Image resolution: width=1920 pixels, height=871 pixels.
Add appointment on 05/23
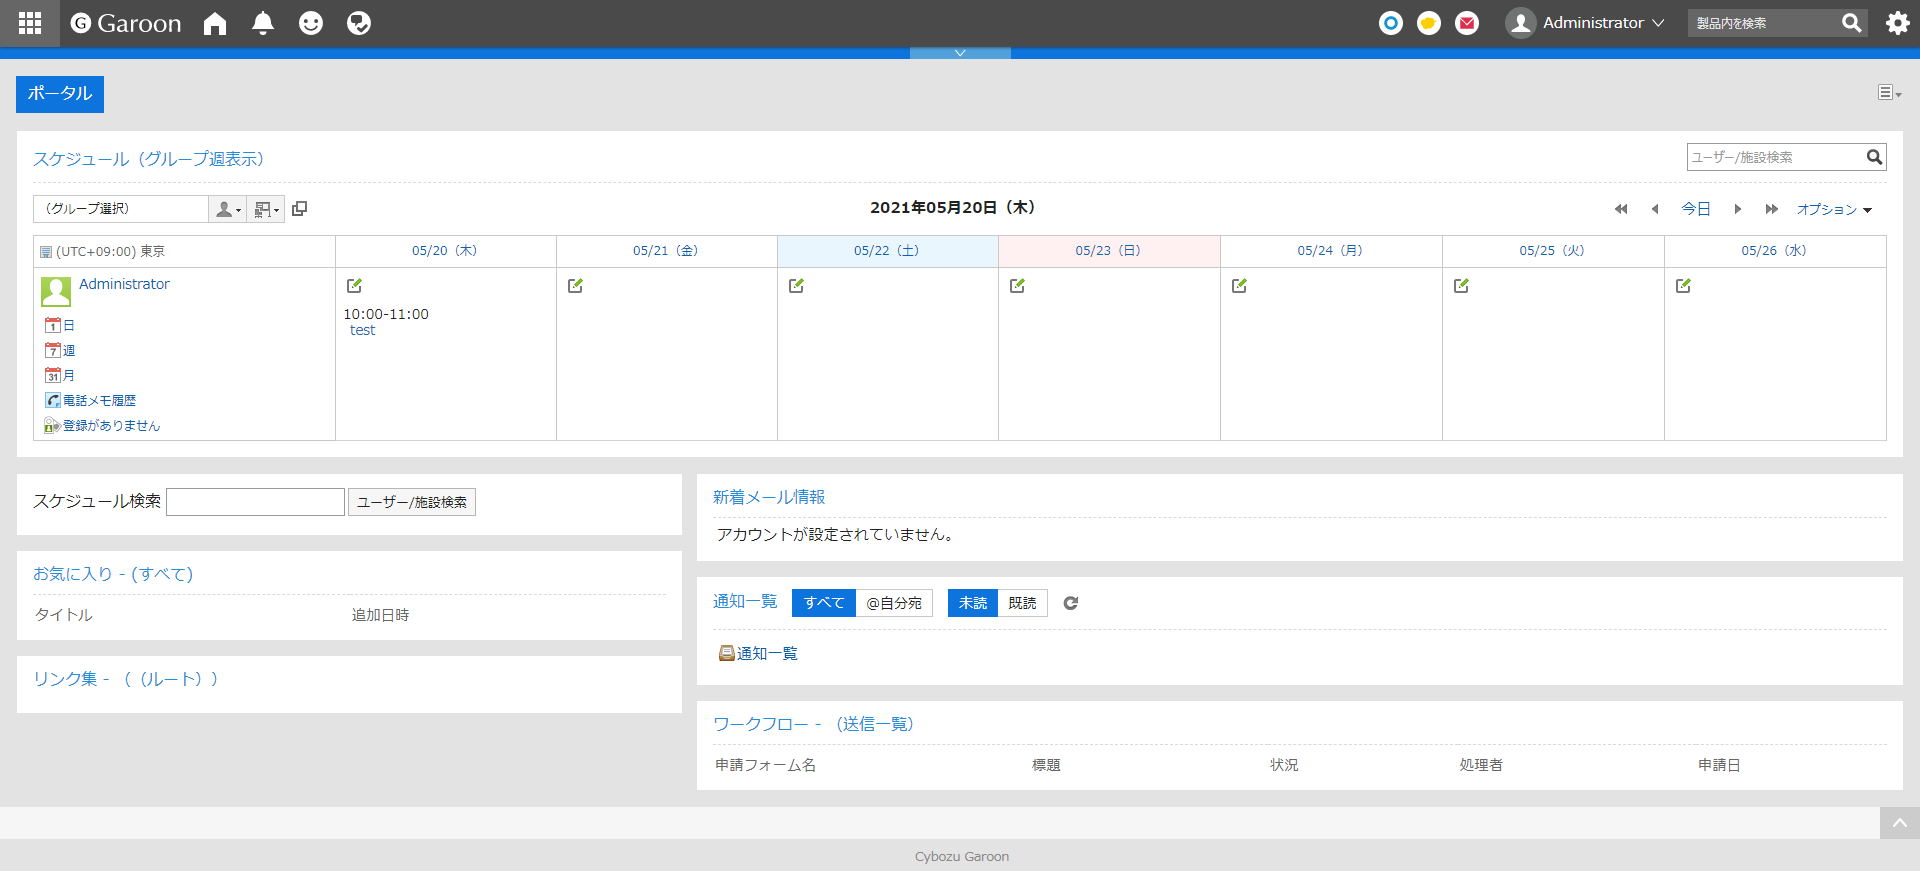[1017, 286]
